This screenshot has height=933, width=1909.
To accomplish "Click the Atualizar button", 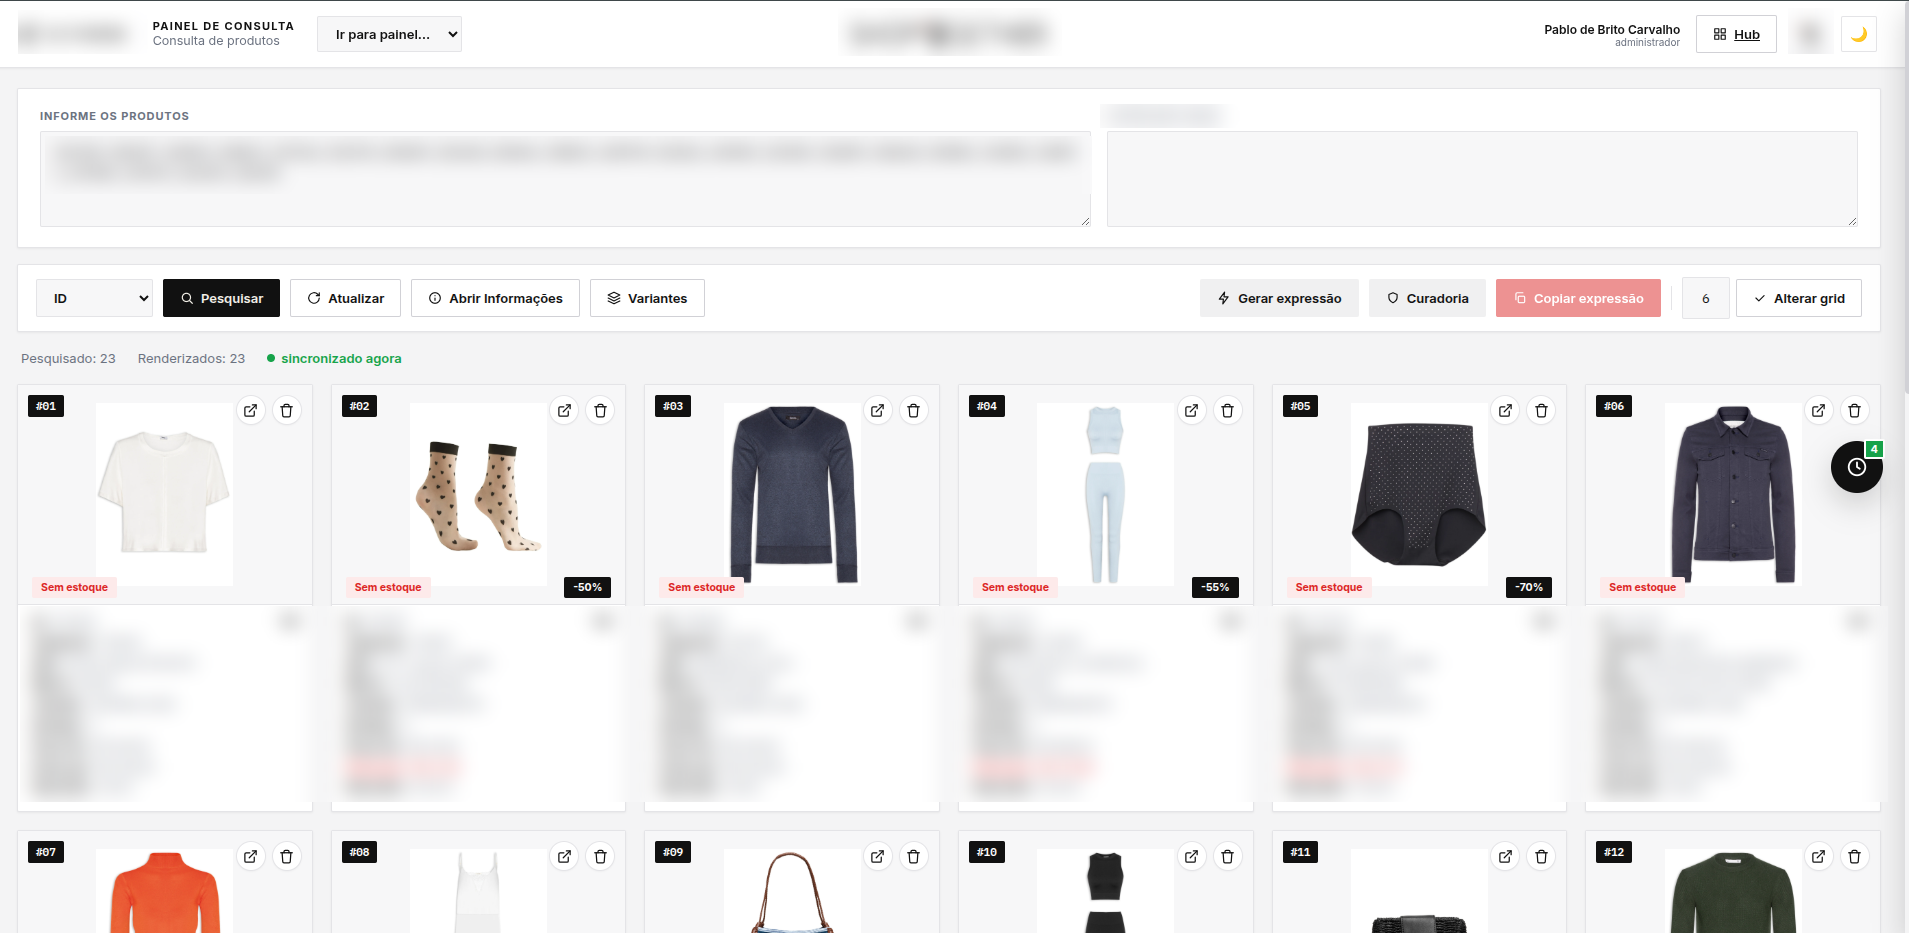I will click(x=345, y=298).
